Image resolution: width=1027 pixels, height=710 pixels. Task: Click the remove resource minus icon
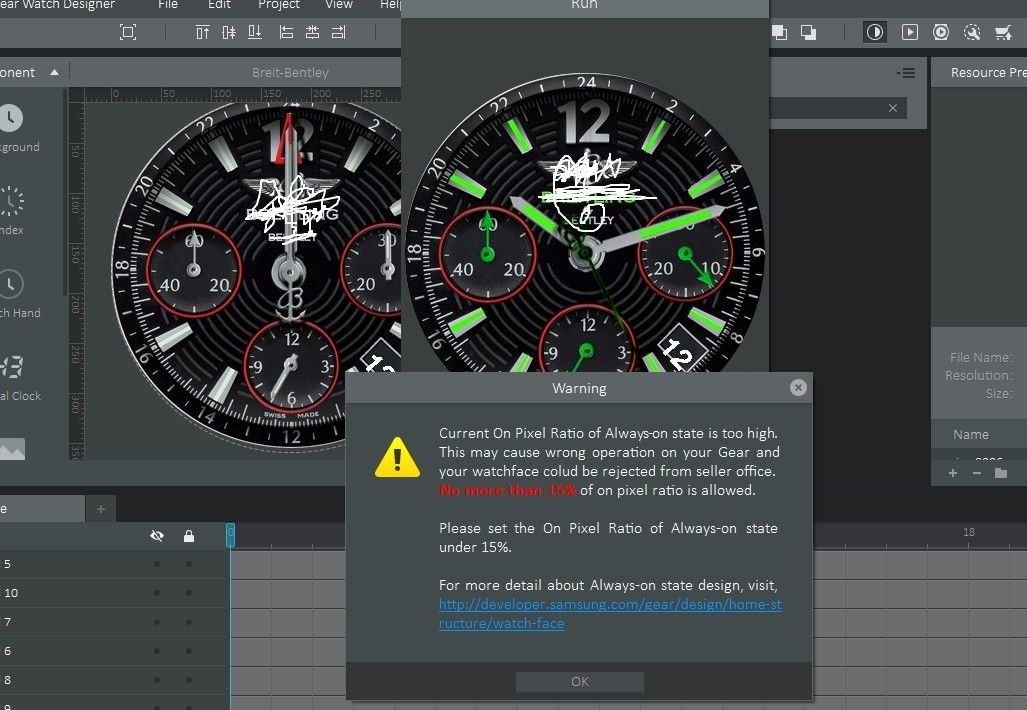click(977, 473)
